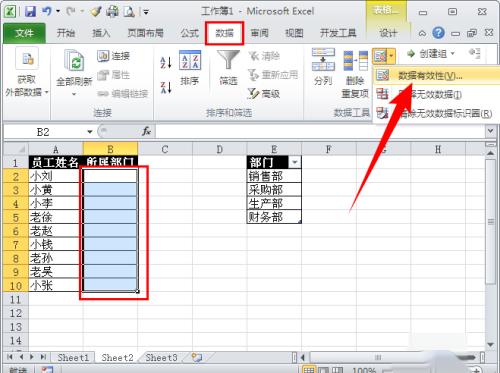The width and height of the screenshot is (500, 373).
Task: Click the Filter funnel icon
Action: [x=228, y=59]
